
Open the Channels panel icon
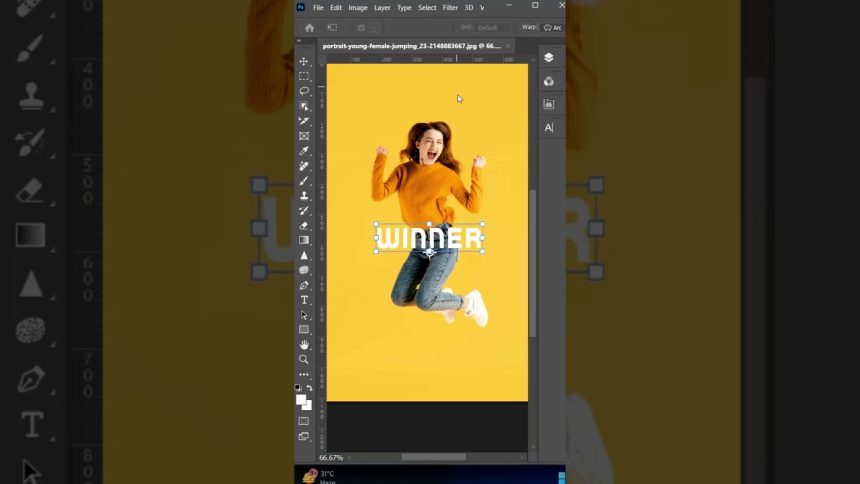(549, 81)
